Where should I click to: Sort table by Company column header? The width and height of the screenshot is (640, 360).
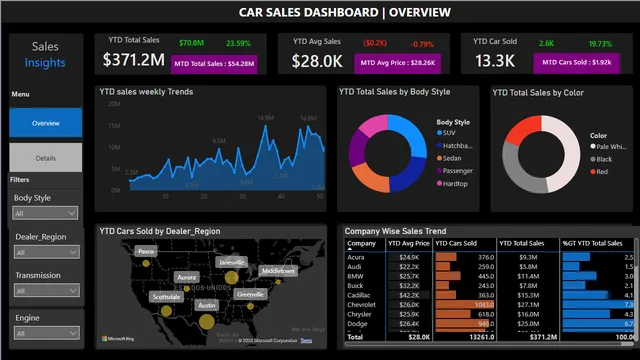coord(361,243)
